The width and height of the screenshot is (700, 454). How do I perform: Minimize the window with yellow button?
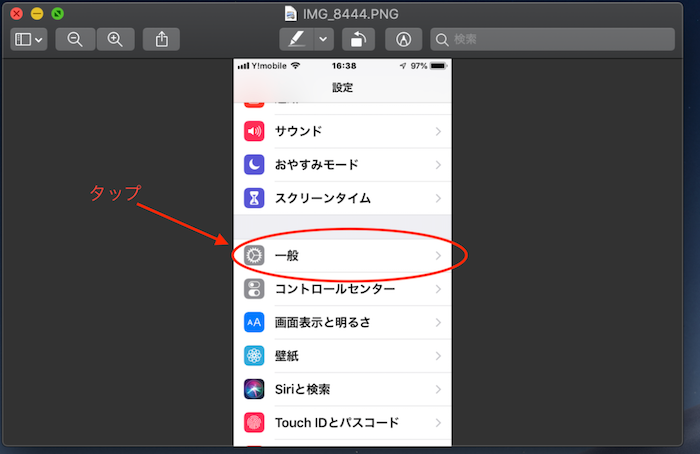point(37,13)
